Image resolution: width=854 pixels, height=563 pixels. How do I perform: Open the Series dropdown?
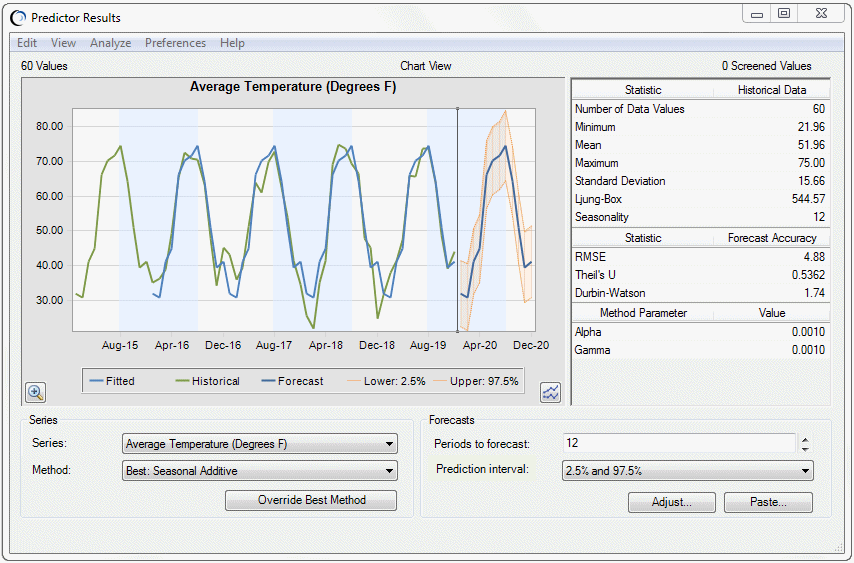(260, 444)
